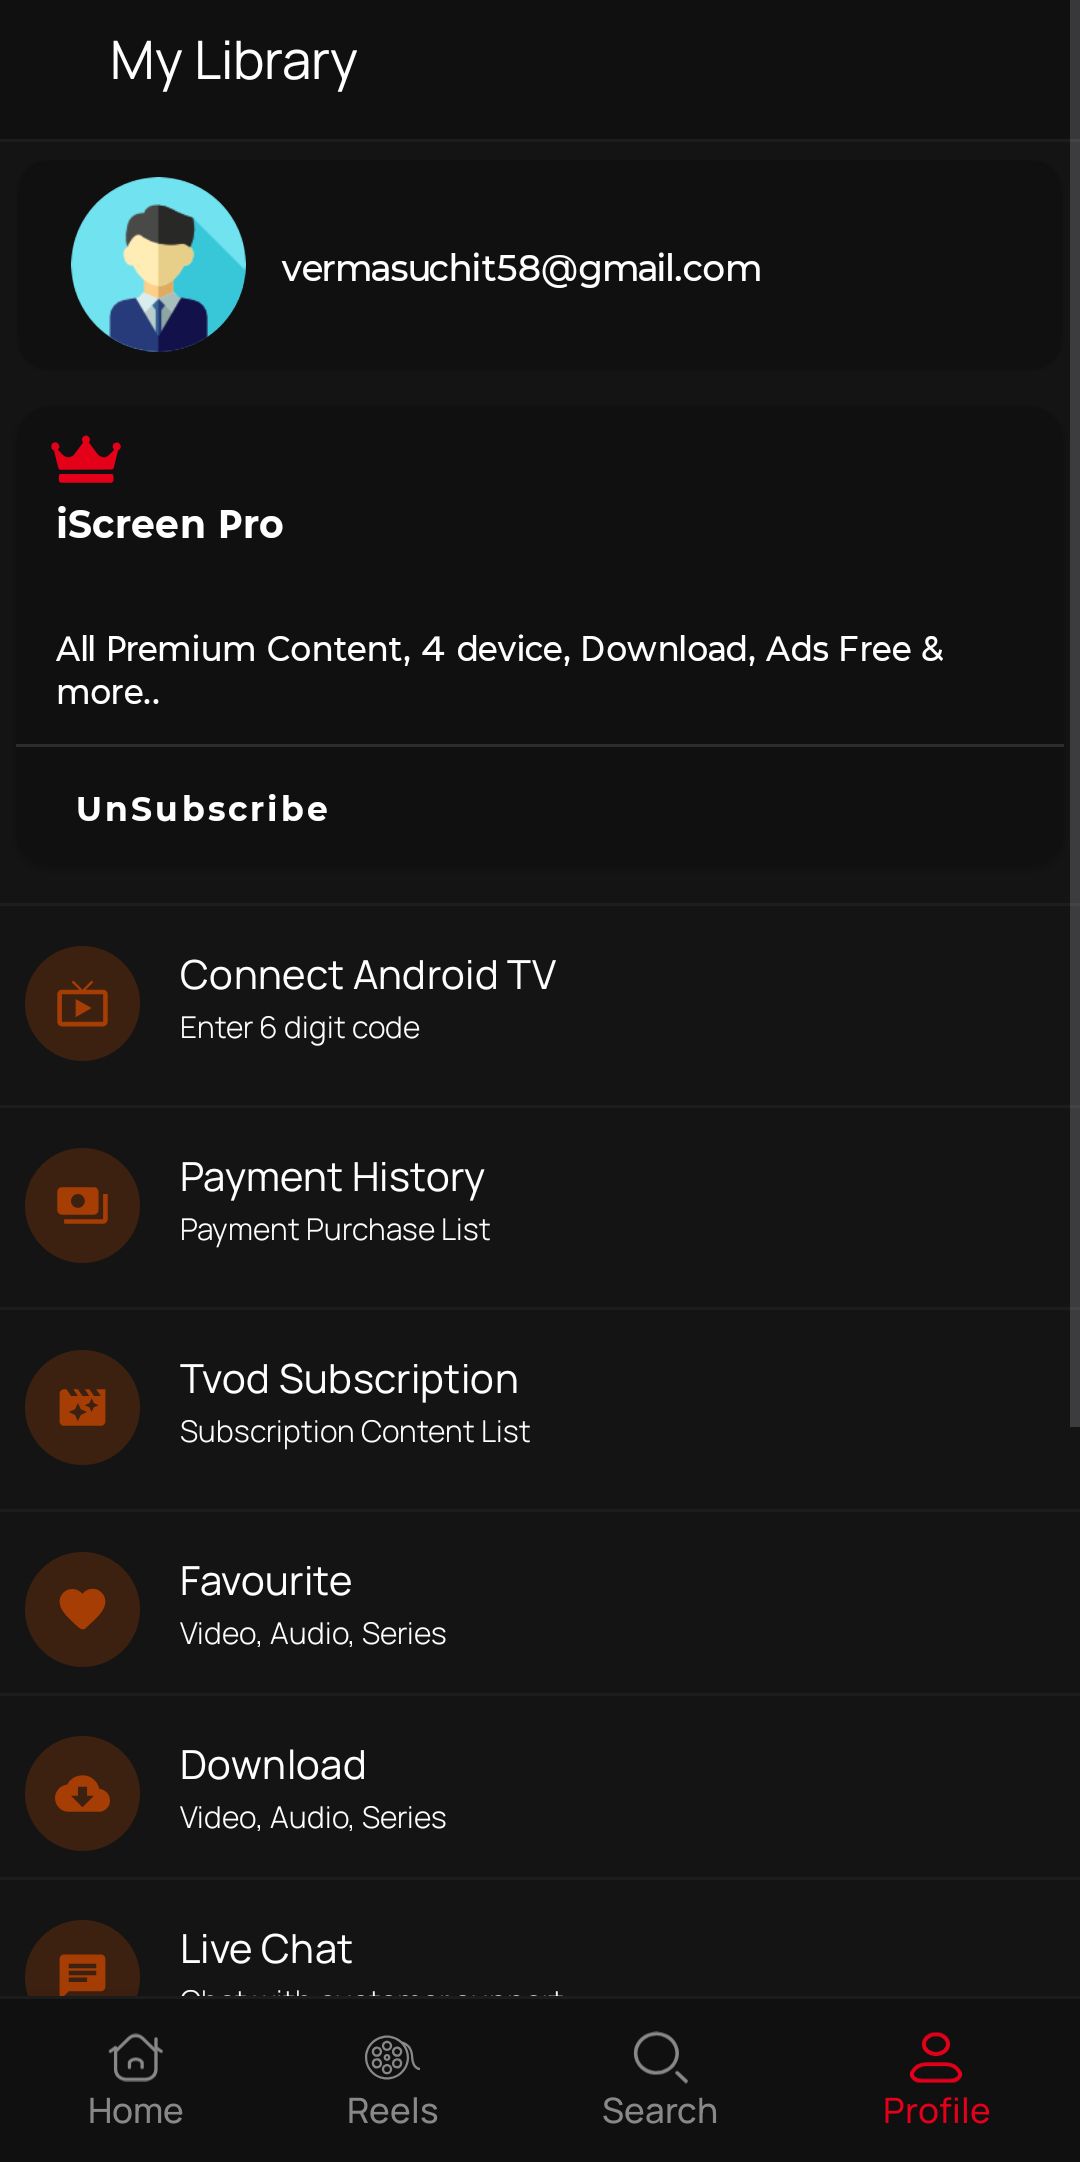Open the Search tab

660,2080
